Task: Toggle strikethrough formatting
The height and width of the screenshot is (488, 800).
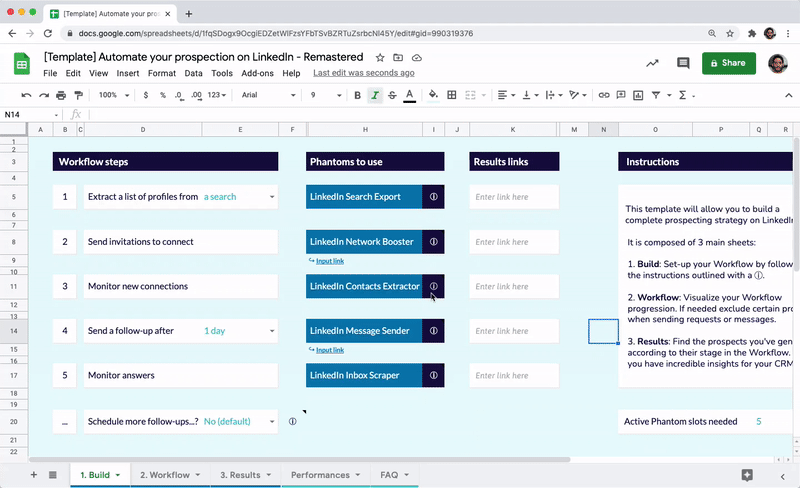Action: [391, 95]
